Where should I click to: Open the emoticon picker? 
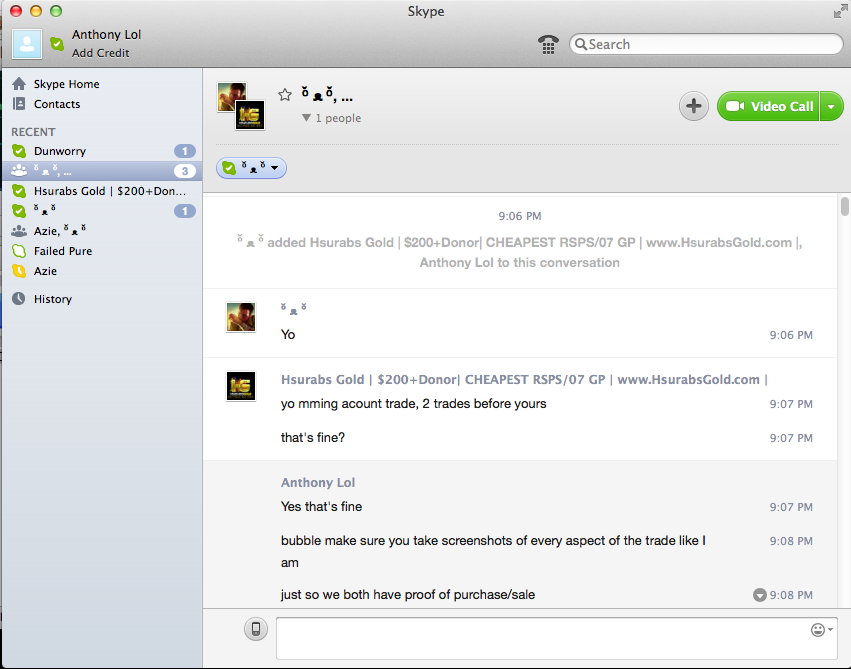[x=821, y=629]
